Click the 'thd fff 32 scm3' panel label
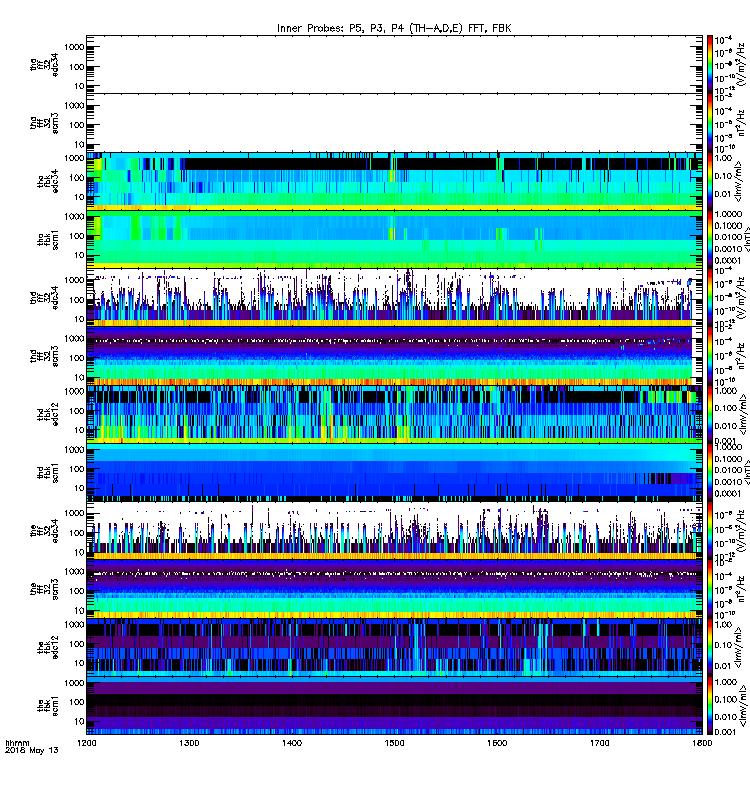750x800 pixels. click(44, 356)
